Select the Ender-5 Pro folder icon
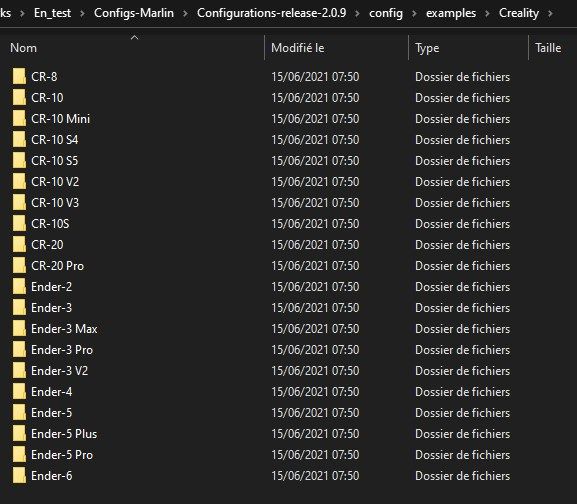Image resolution: width=577 pixels, height=504 pixels. point(19,454)
